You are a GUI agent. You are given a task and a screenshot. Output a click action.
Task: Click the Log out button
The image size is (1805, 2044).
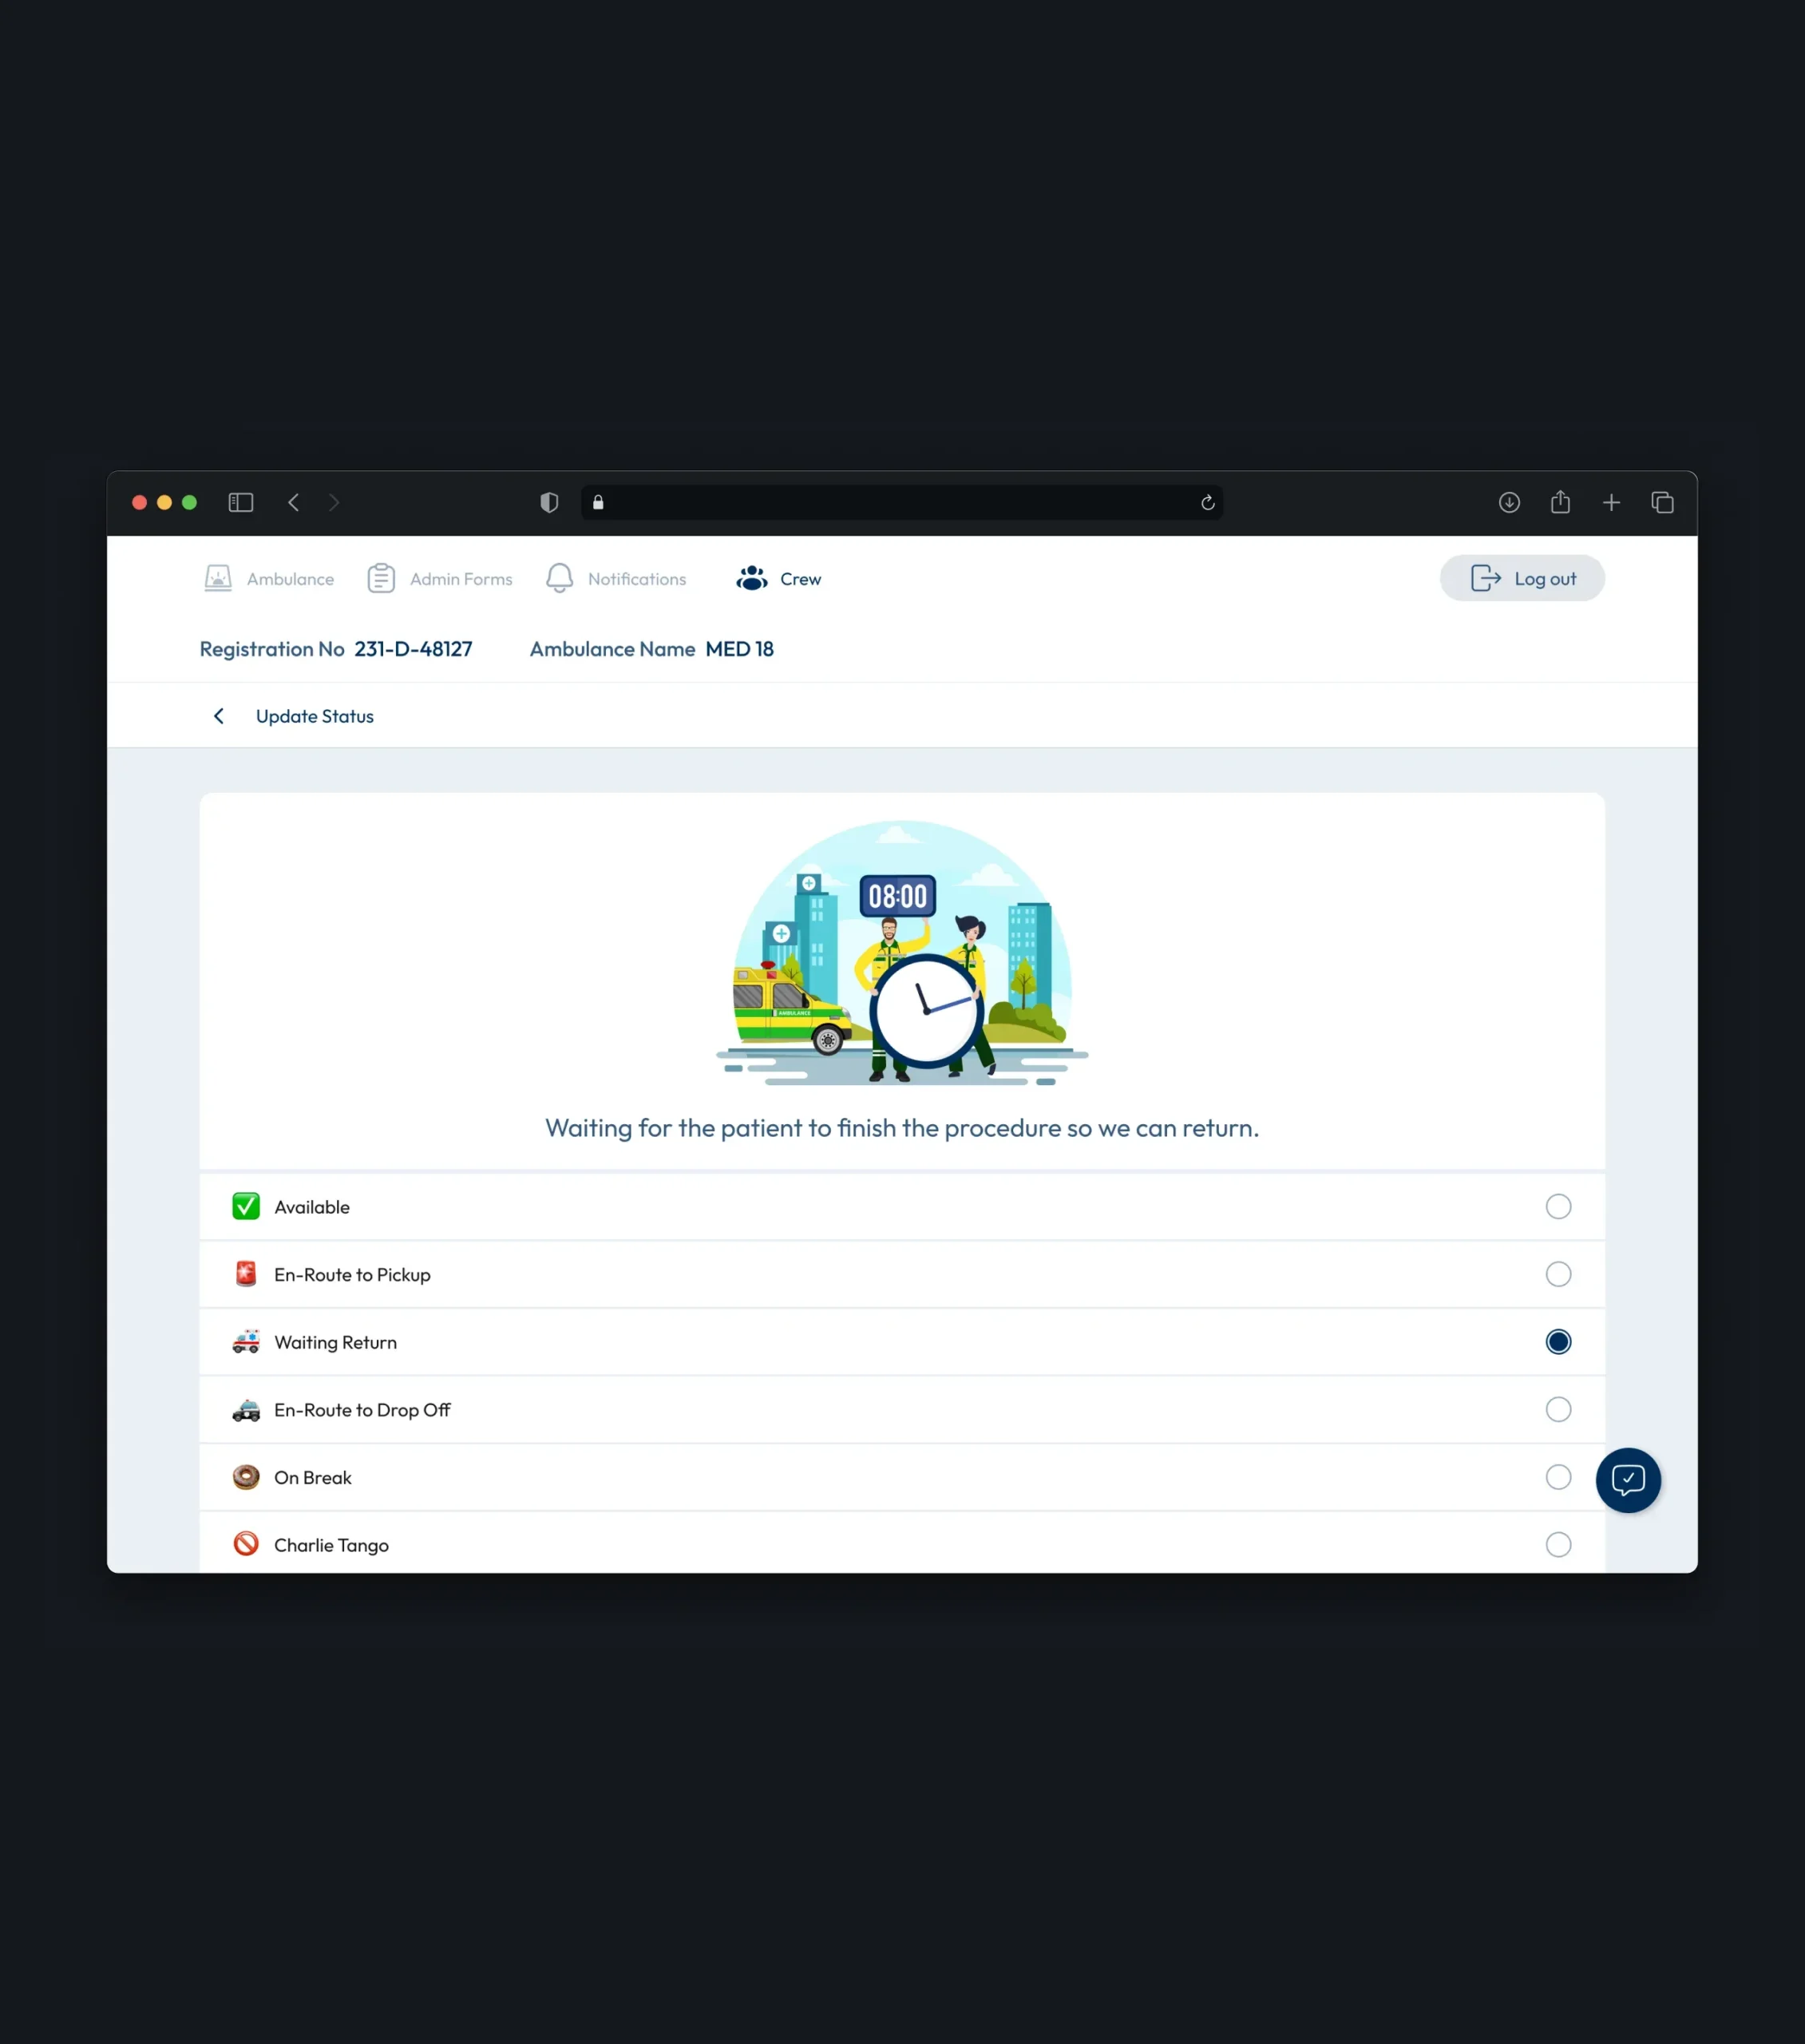pos(1522,578)
